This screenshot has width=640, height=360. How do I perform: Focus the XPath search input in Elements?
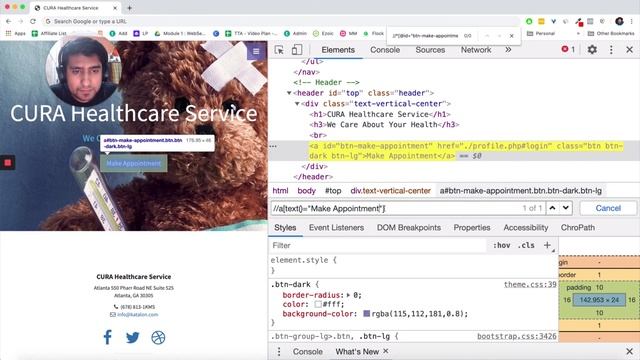point(394,208)
